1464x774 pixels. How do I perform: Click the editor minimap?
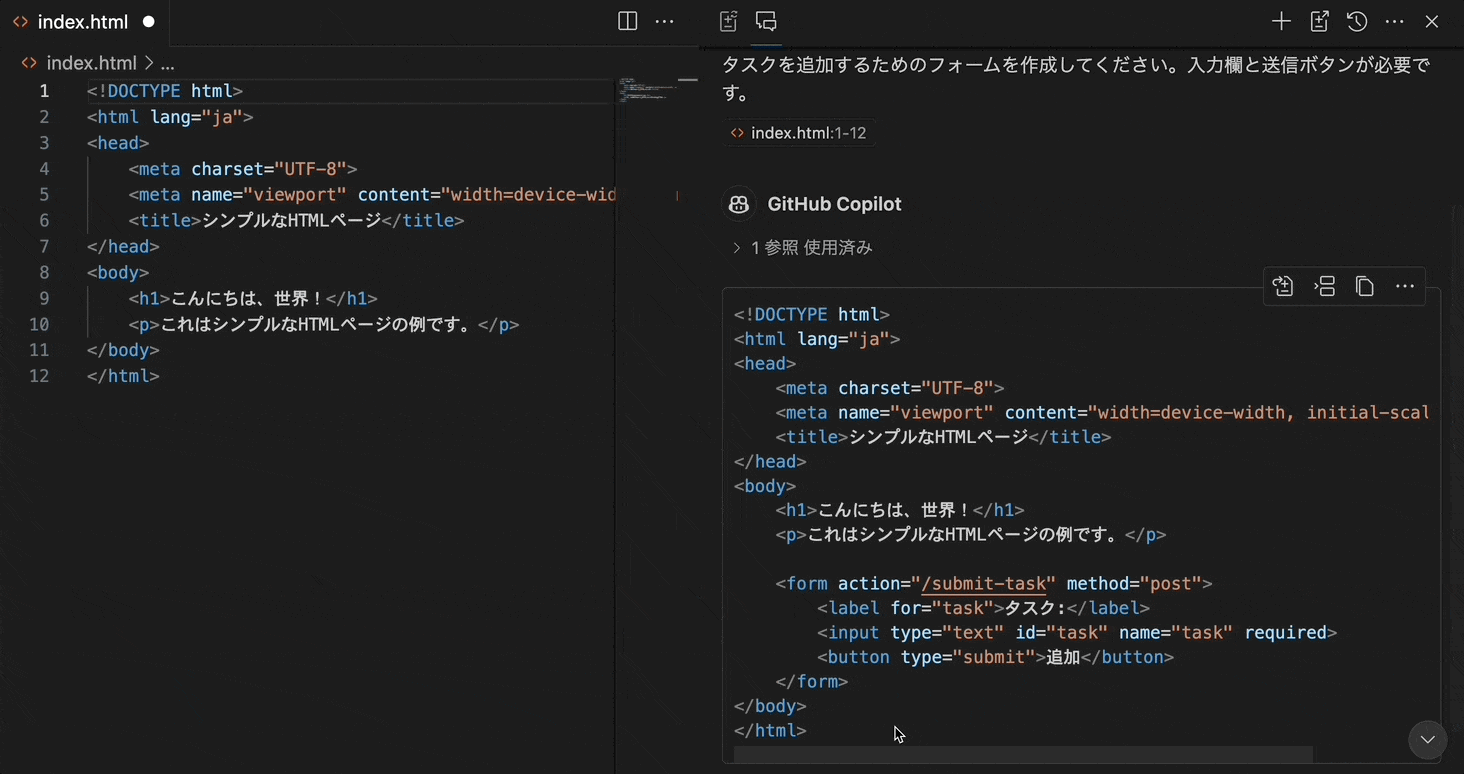[649, 90]
